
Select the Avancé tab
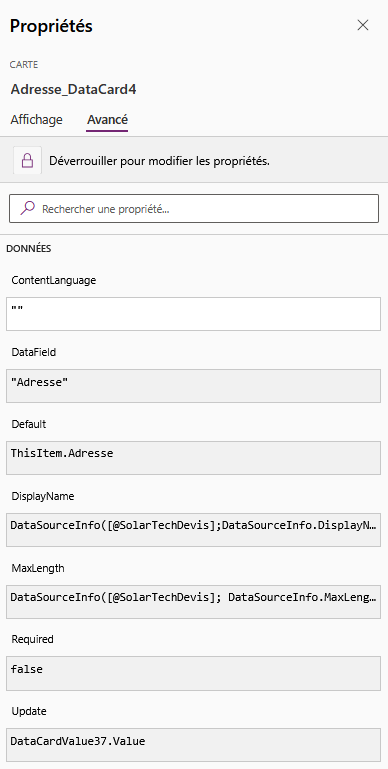click(107, 119)
